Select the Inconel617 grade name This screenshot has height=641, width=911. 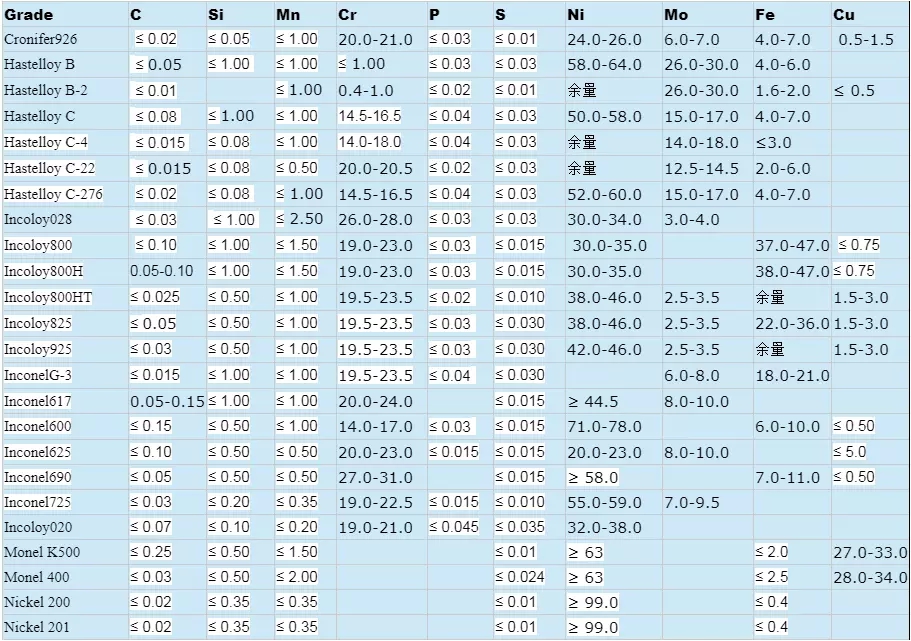(37, 402)
